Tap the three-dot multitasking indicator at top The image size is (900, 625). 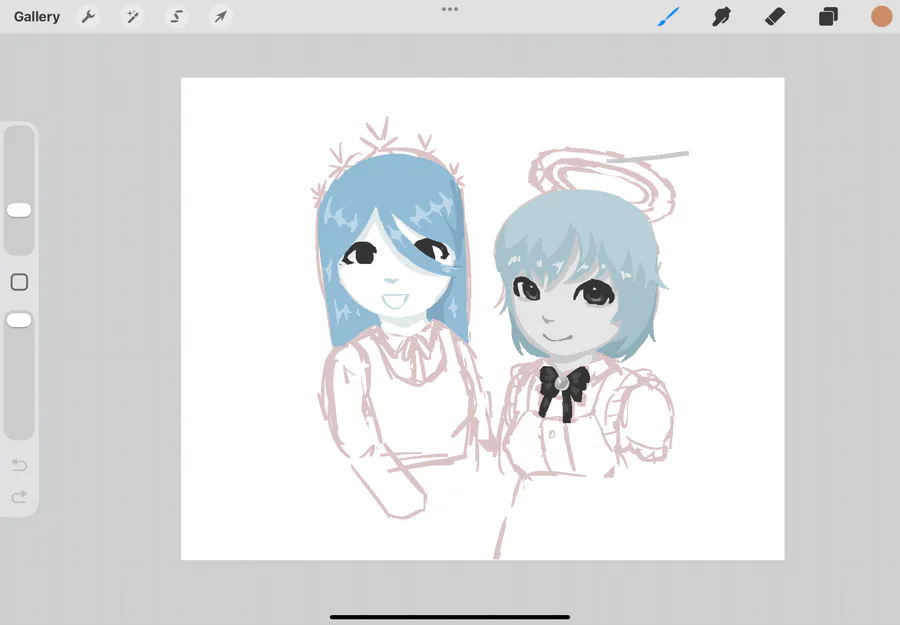[x=450, y=9]
